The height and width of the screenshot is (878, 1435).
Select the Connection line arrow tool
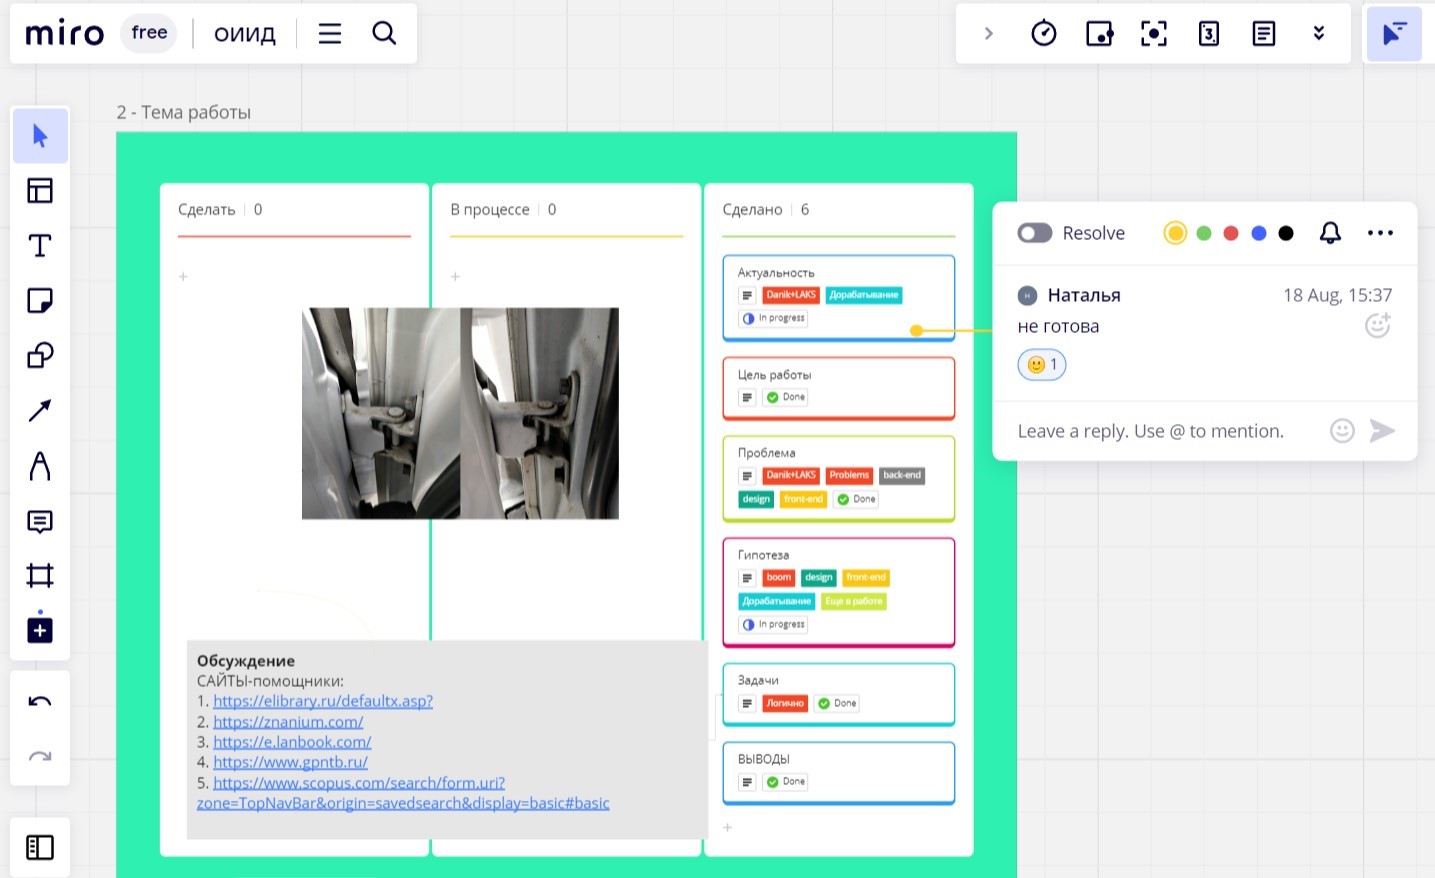click(40, 411)
